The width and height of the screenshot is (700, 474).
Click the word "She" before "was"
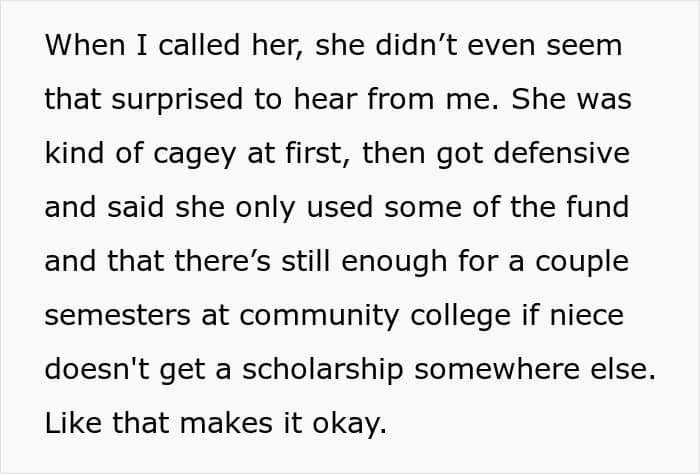pos(538,99)
